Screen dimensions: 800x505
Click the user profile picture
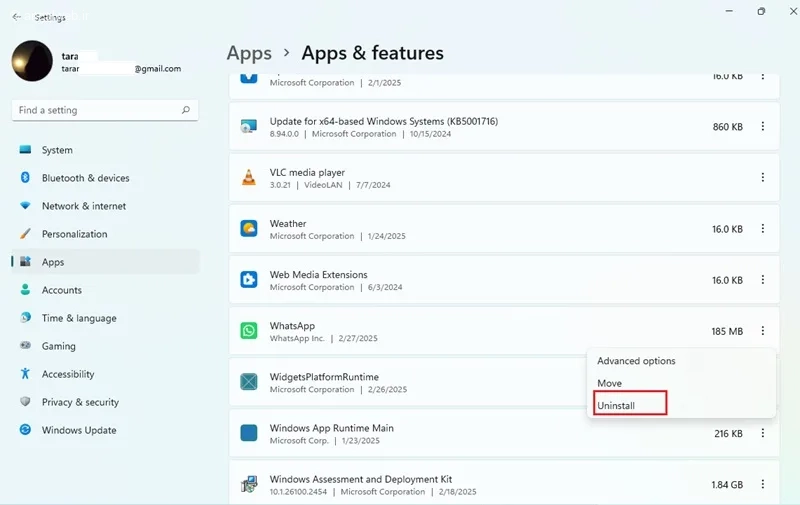point(32,61)
